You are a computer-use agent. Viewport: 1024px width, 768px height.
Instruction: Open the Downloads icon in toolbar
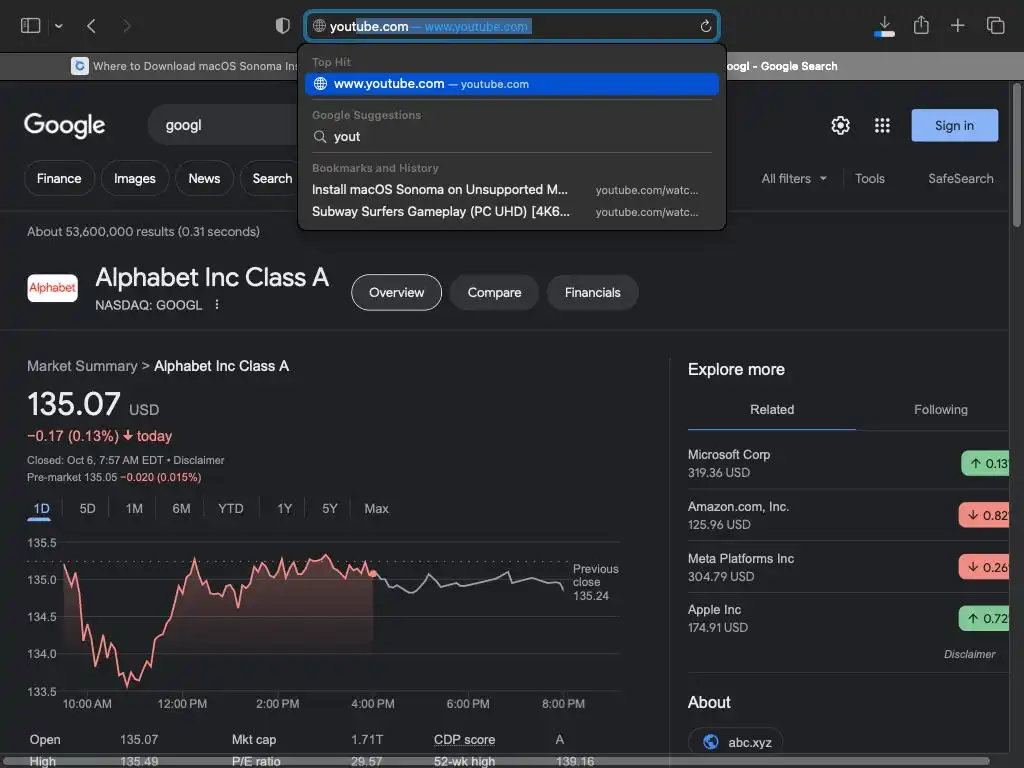tap(884, 26)
